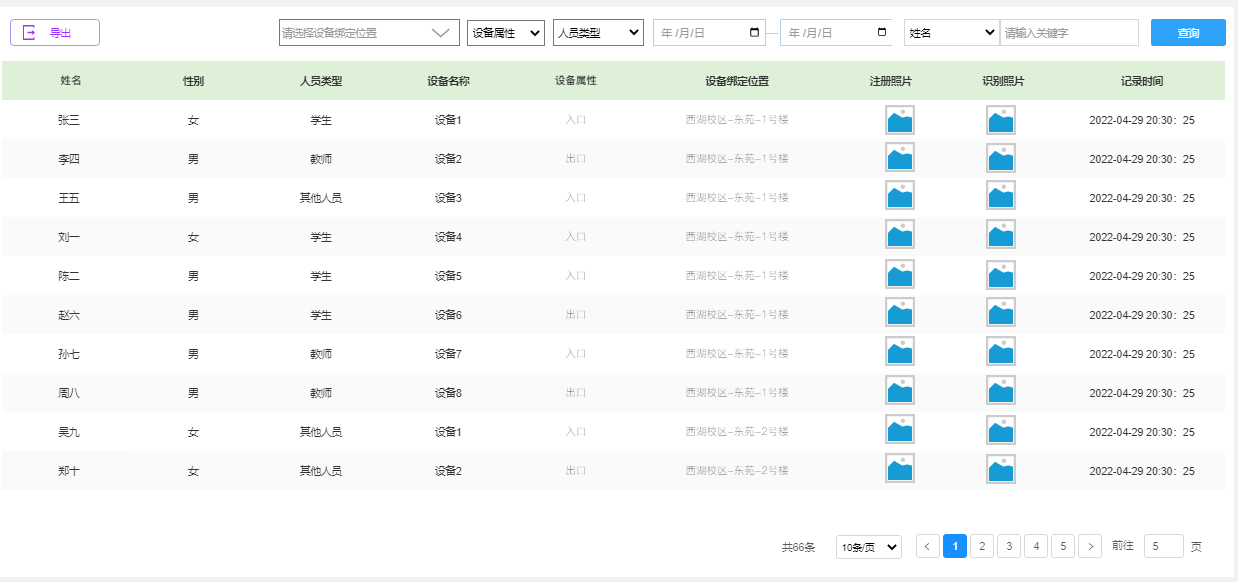This screenshot has width=1238, height=582.
Task: View 孙七's registration photo
Action: pyautogui.click(x=900, y=352)
